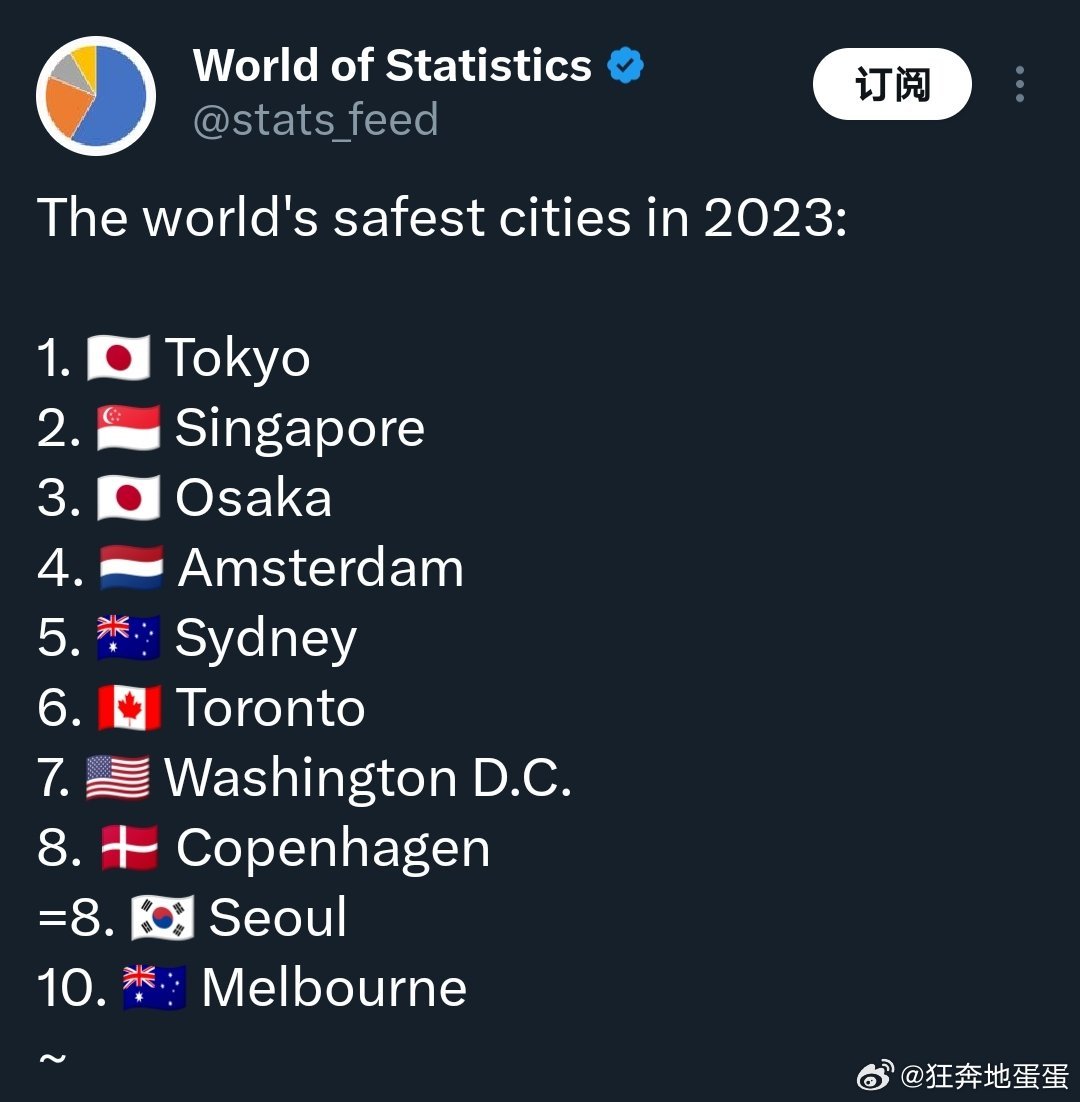1080x1102 pixels.
Task: Click the blue verified badge icon
Action: 626,67
